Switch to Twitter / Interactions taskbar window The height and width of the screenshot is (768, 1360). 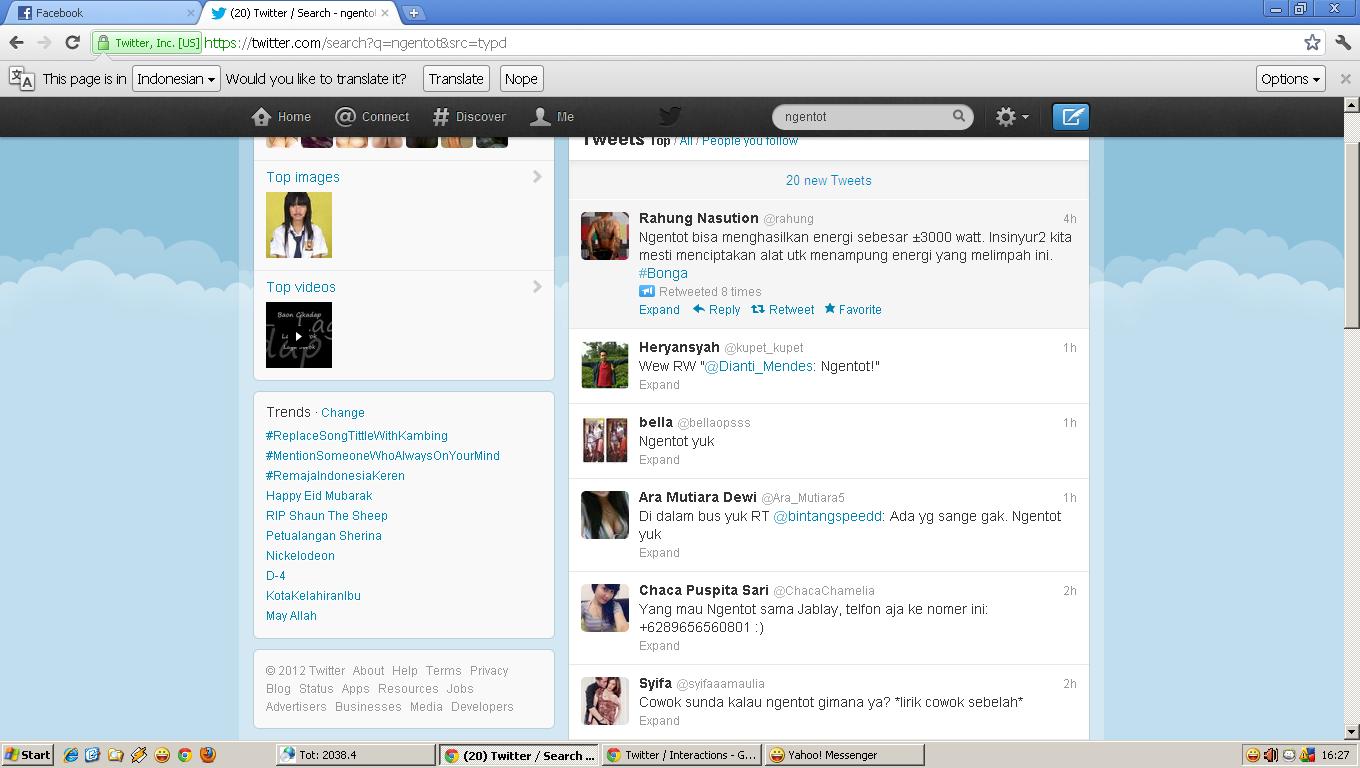pyautogui.click(x=681, y=755)
